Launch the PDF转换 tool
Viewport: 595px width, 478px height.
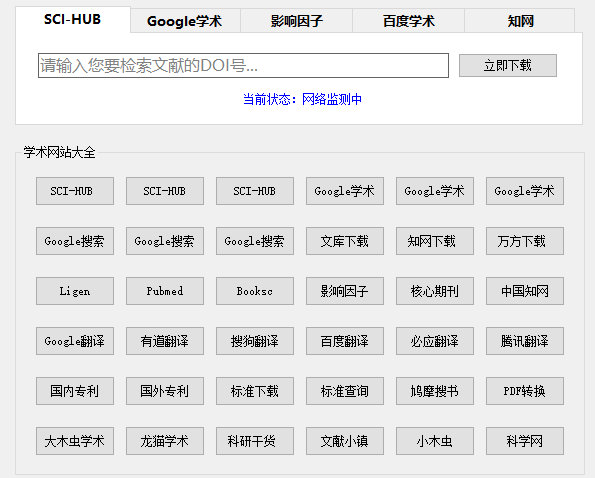tap(524, 392)
